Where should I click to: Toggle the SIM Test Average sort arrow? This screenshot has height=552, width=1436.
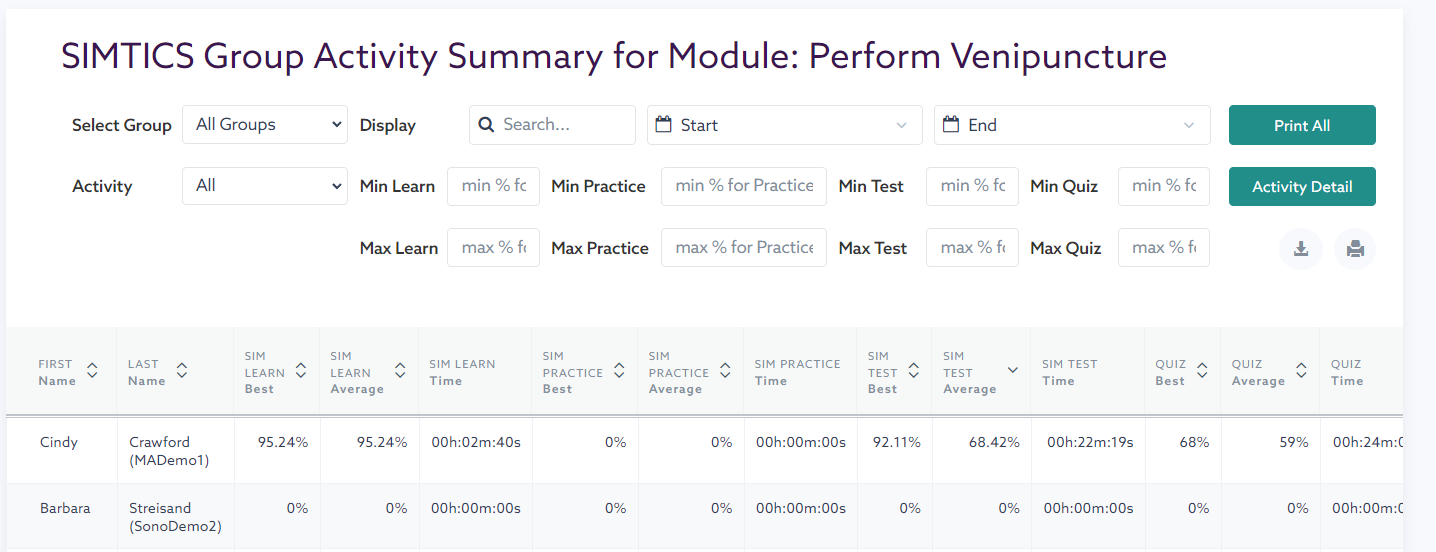pos(1012,371)
